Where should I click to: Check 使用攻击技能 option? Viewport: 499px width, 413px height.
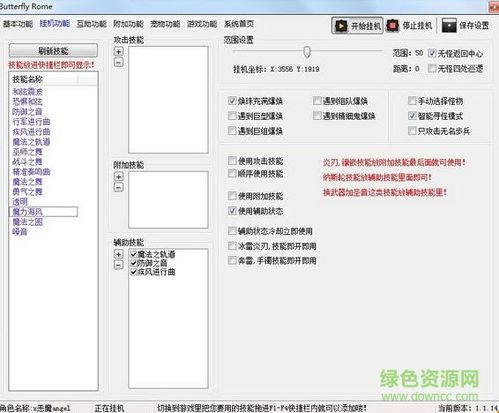coord(232,161)
